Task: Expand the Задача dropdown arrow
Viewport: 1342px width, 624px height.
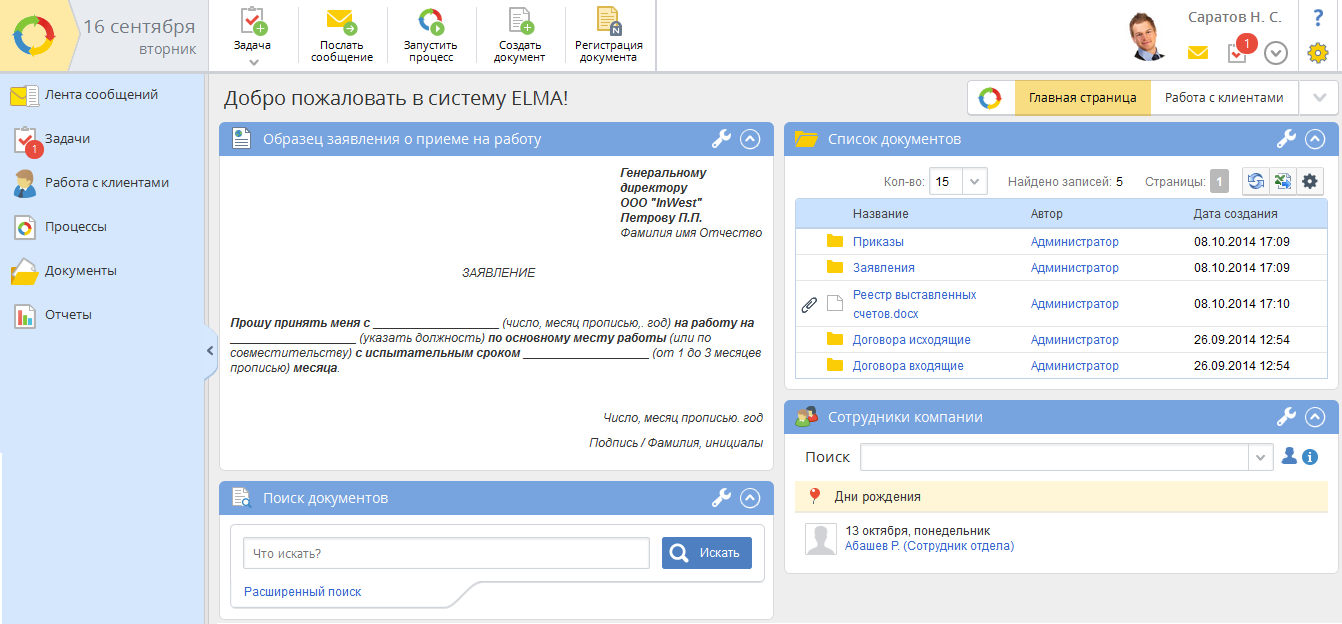Action: [x=253, y=62]
